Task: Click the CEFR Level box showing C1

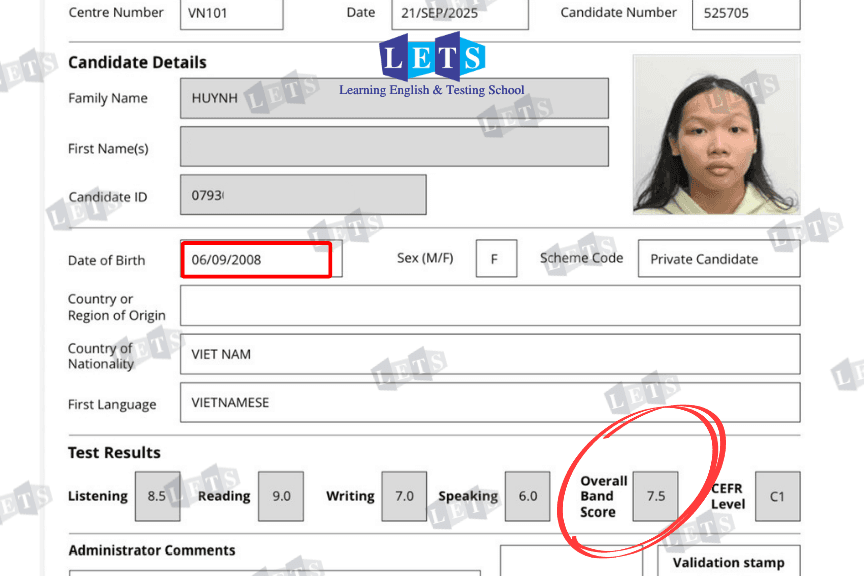Action: point(778,496)
